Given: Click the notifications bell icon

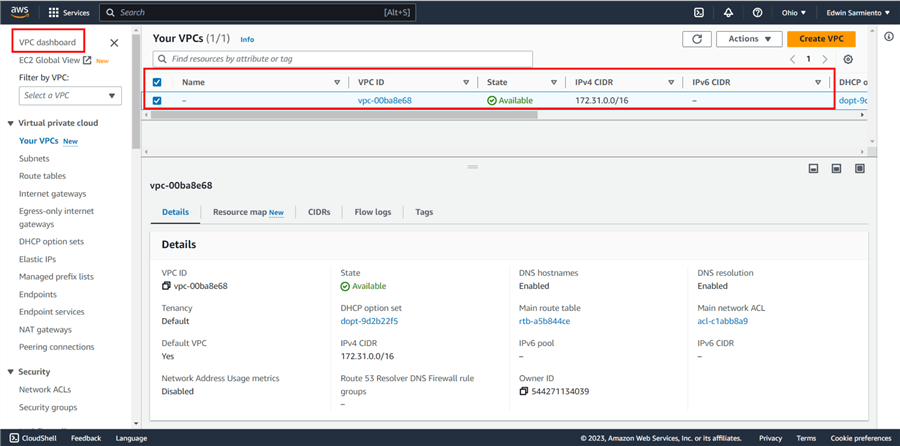Looking at the screenshot, I should tap(729, 13).
